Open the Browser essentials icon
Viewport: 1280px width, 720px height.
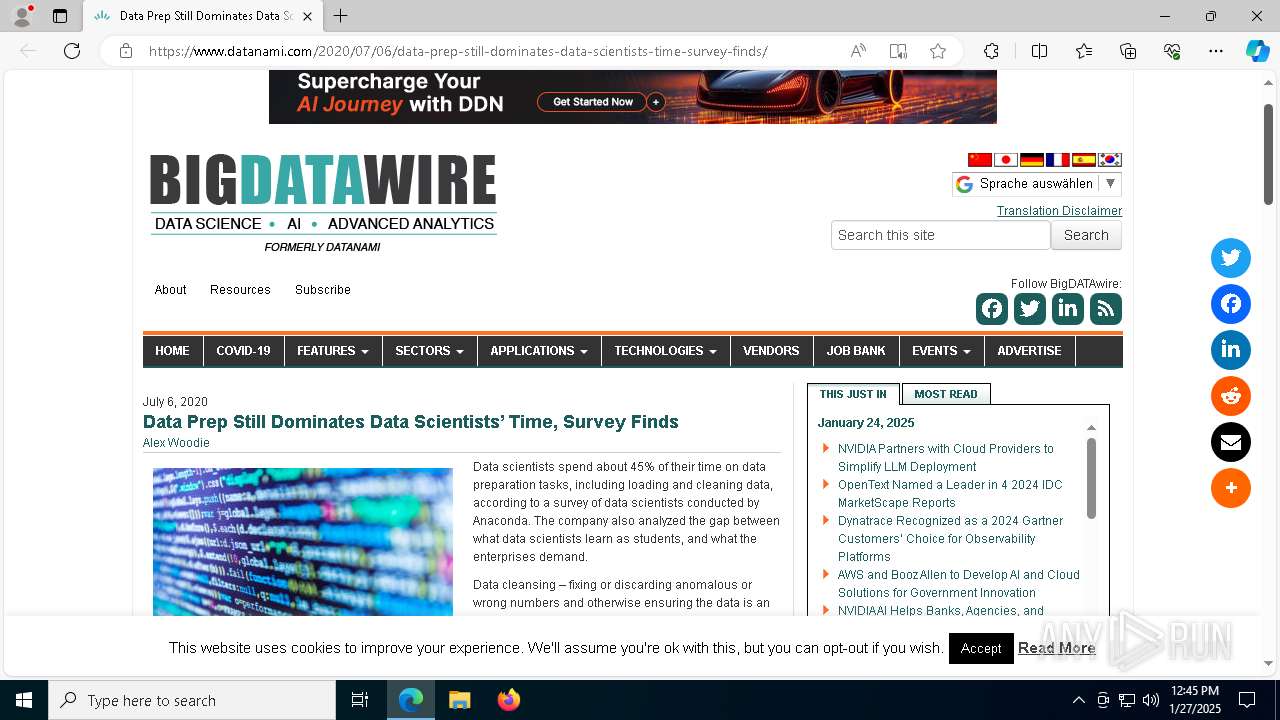coord(1172,51)
